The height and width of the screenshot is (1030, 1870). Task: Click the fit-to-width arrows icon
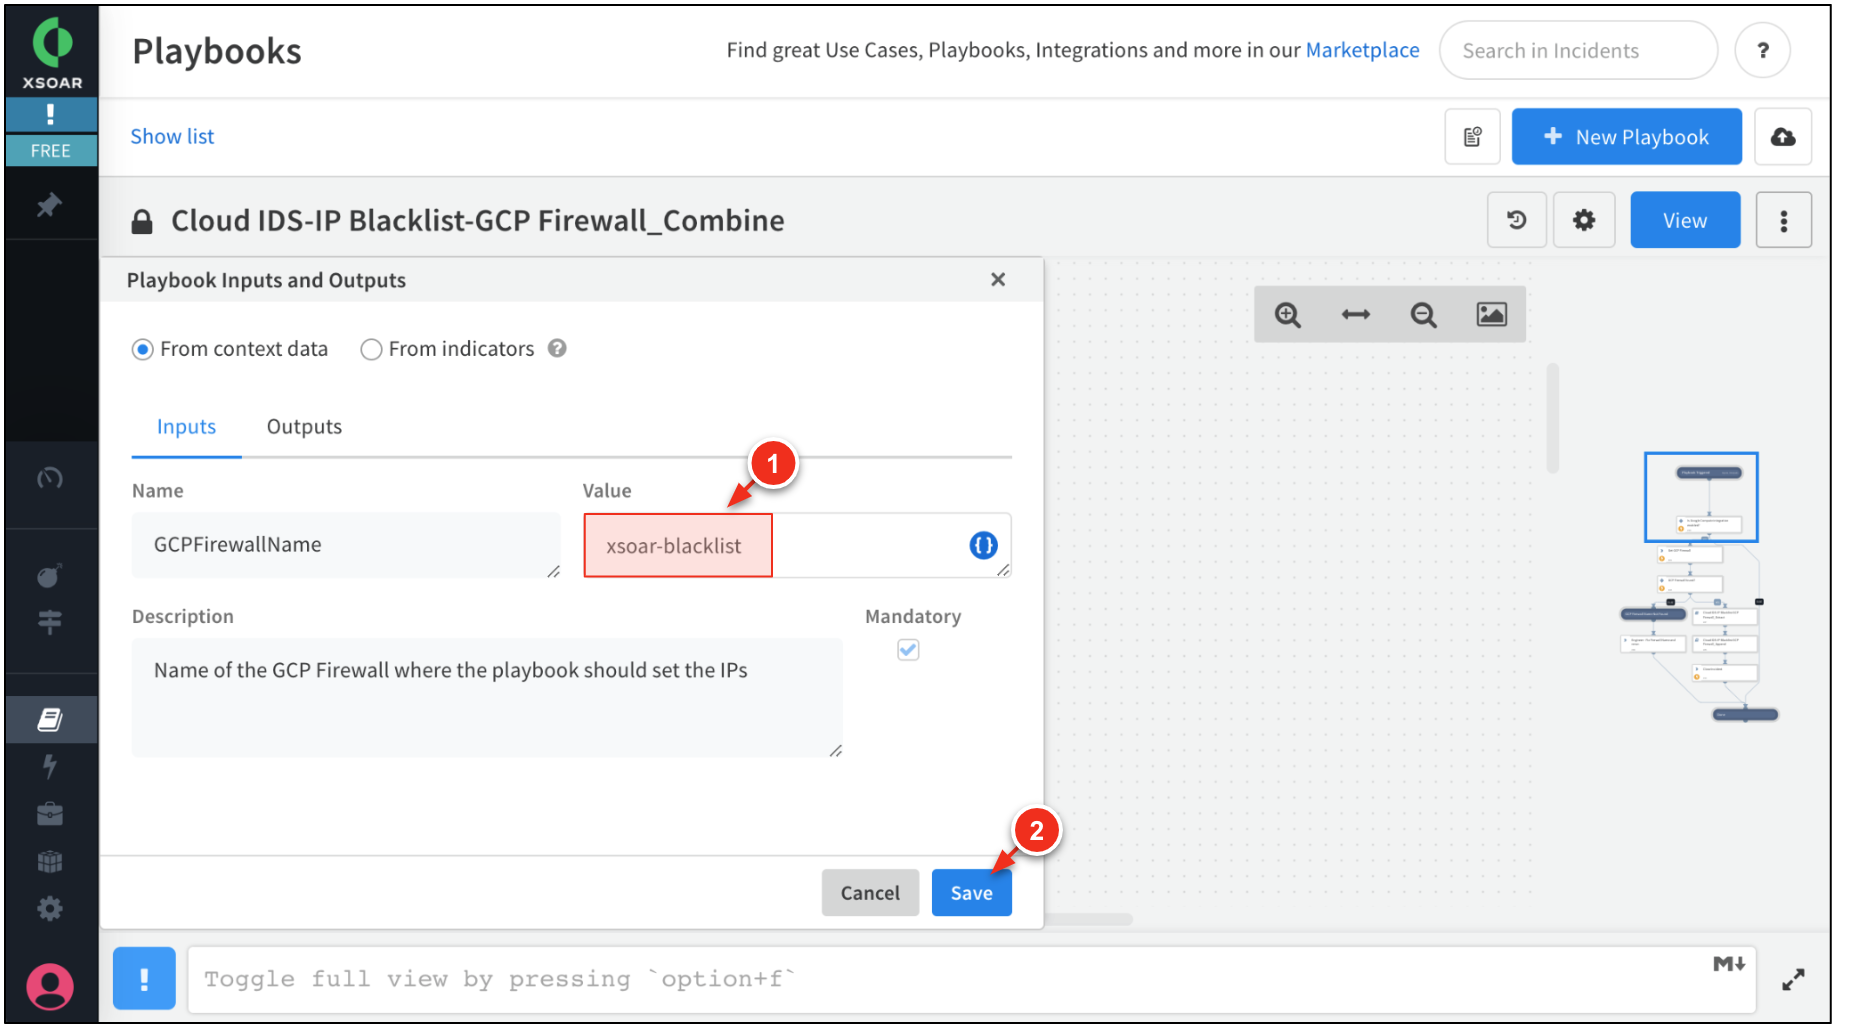pos(1355,315)
